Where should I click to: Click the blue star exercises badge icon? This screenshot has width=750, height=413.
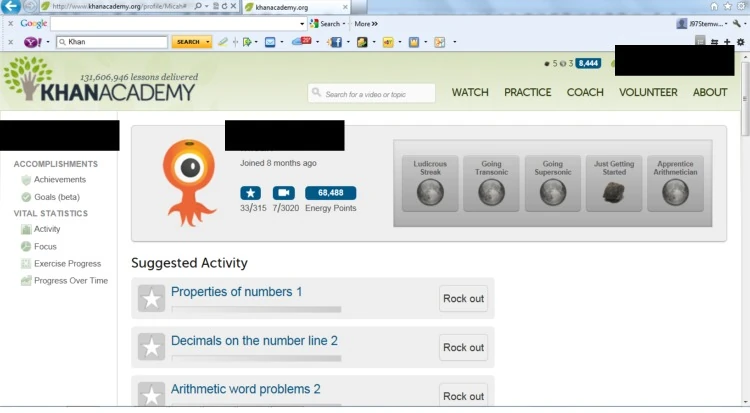(251, 193)
